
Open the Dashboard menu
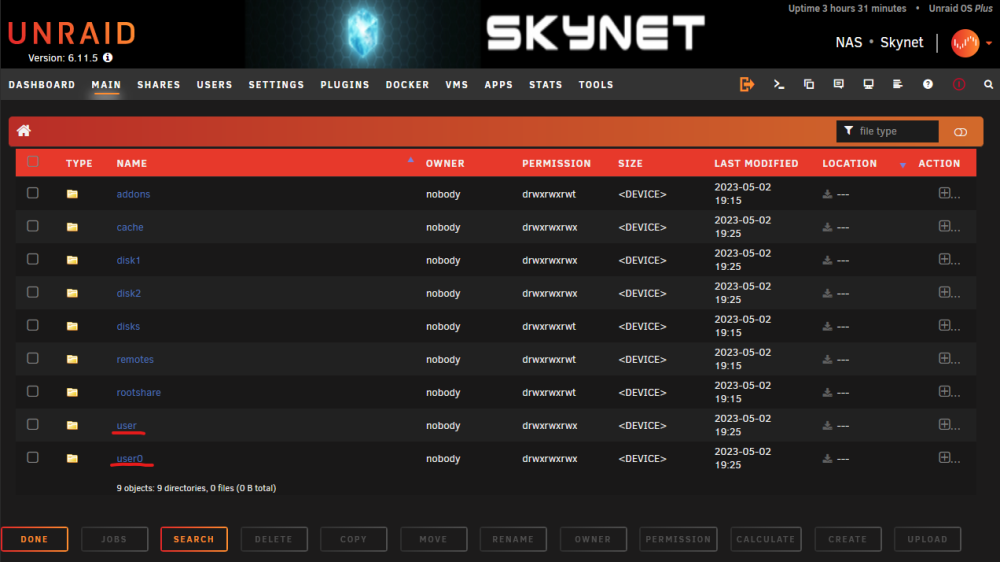click(42, 85)
